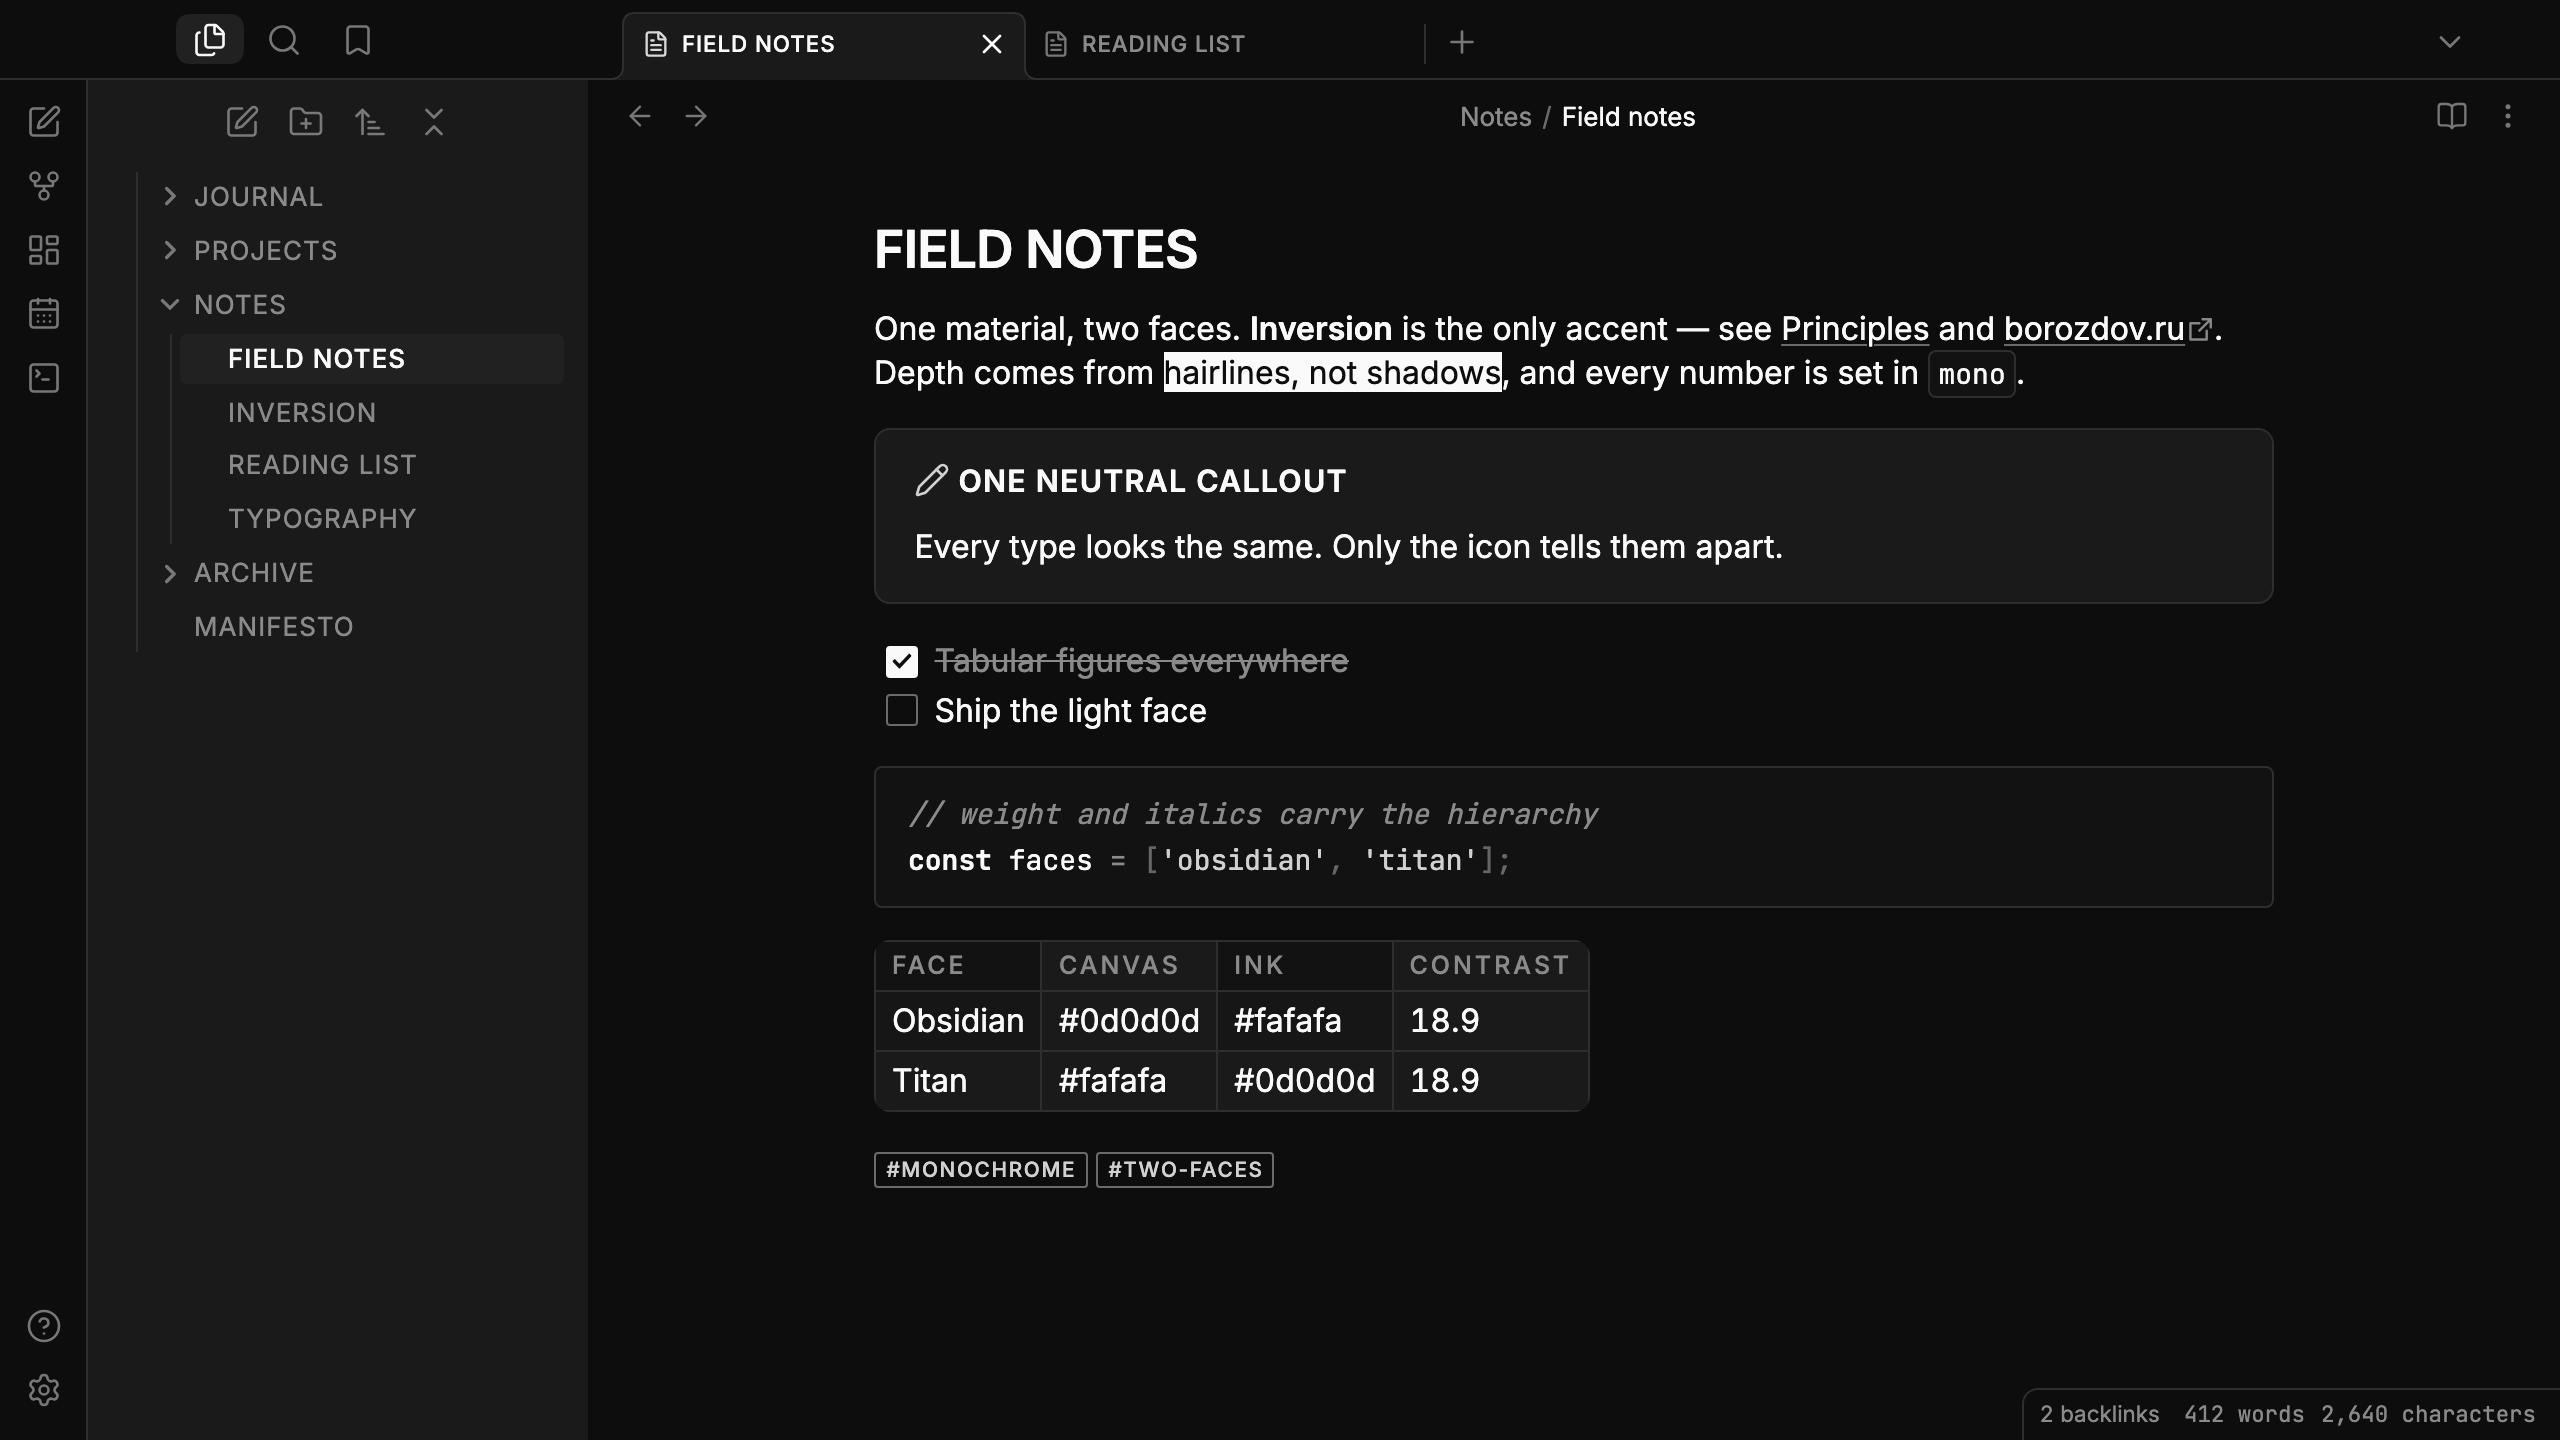The image size is (2560, 1440).
Task: Switch to reading view book icon
Action: click(x=2452, y=117)
